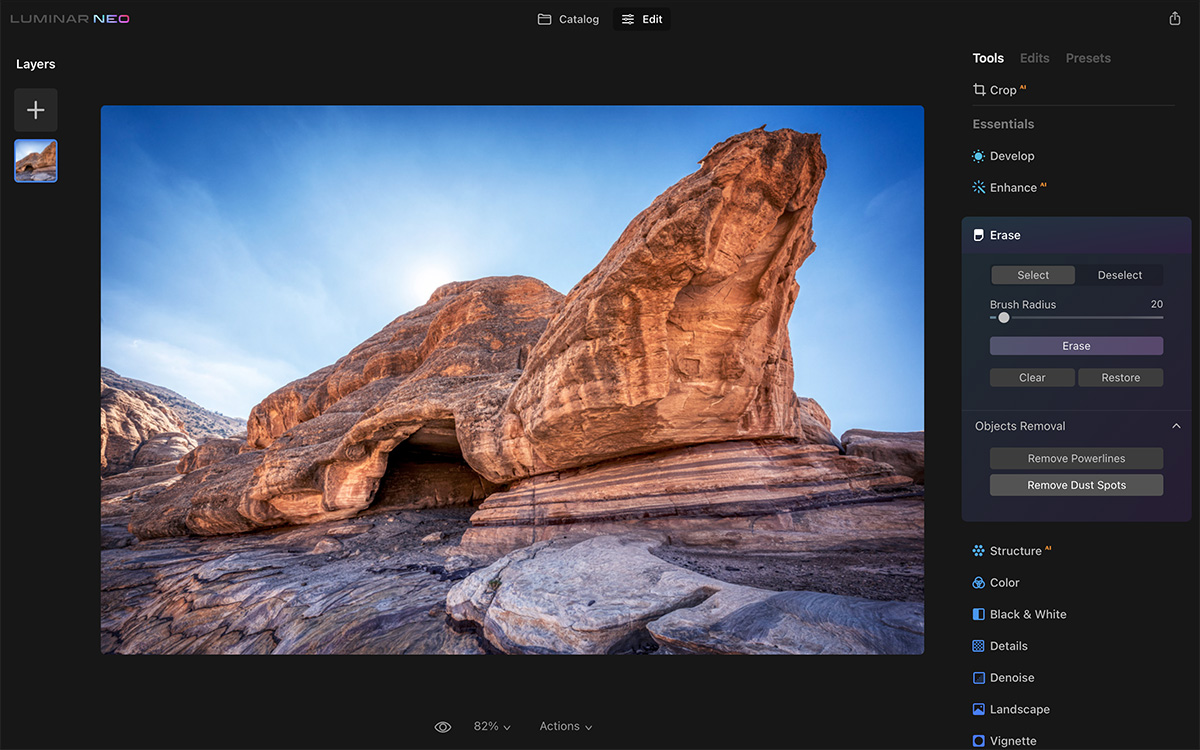
Task: Click the Brush Radius slider handle
Action: coord(1004,318)
